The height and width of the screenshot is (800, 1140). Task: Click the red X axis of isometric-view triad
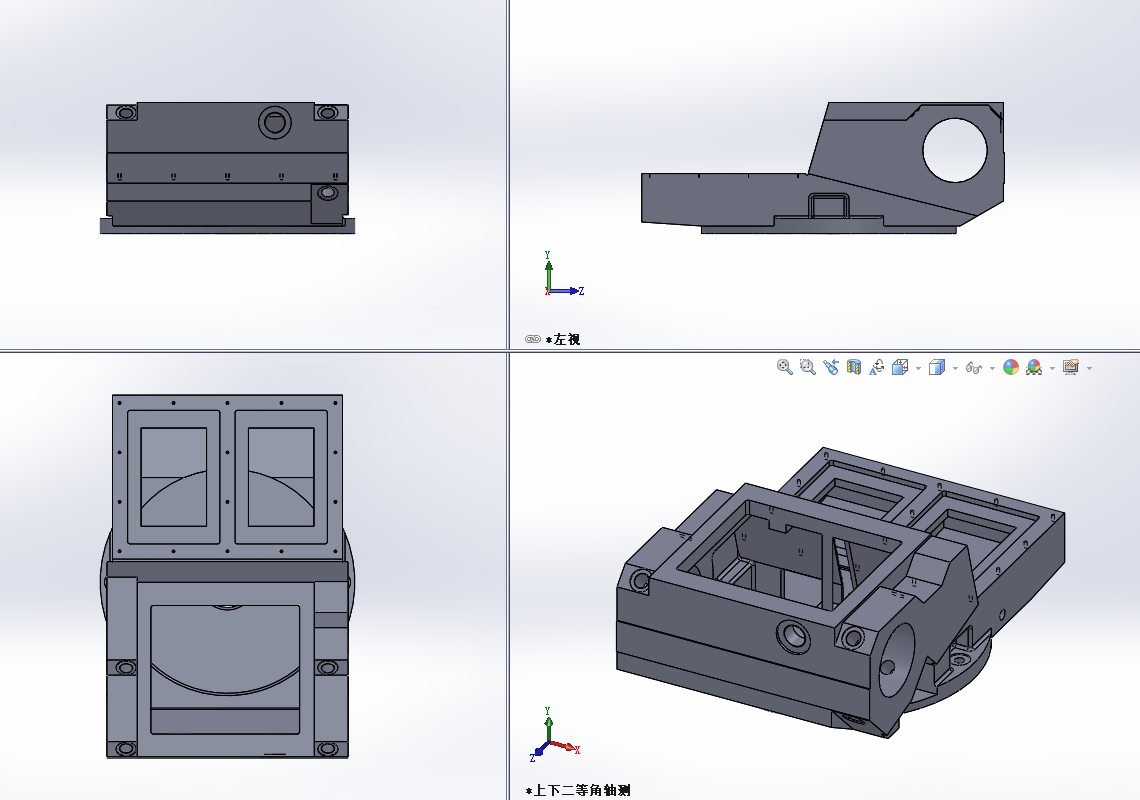coord(565,746)
